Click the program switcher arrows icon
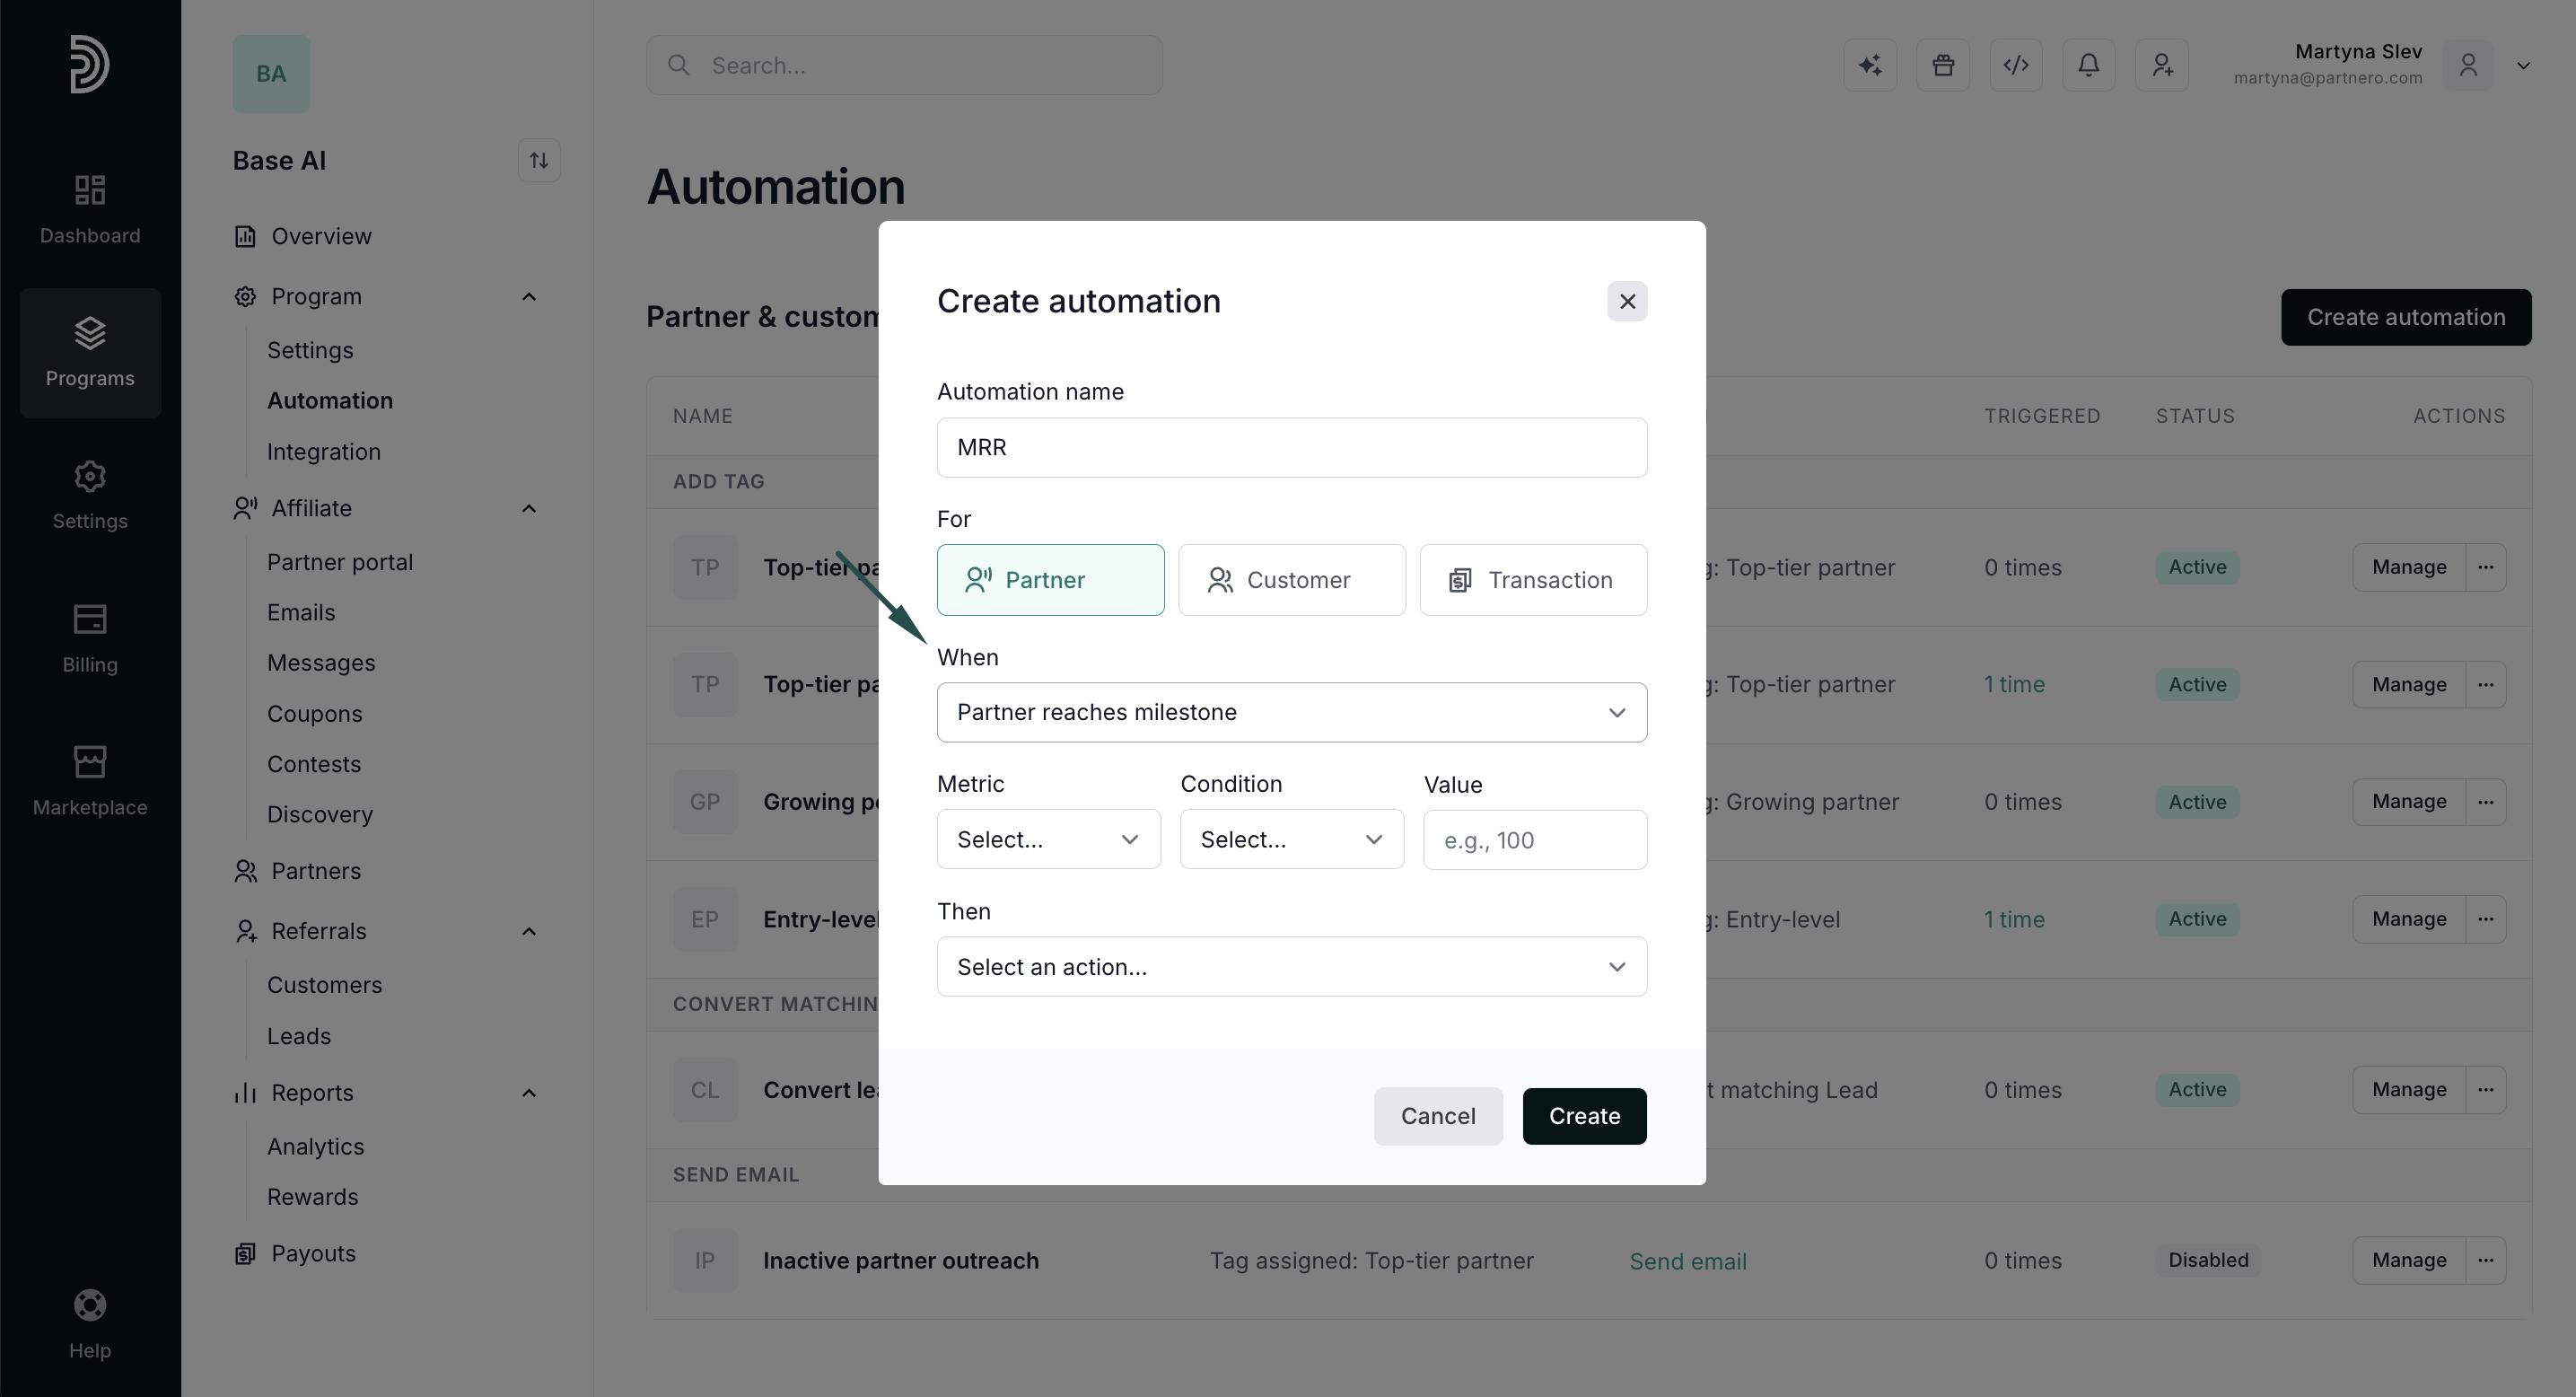The height and width of the screenshot is (1397, 2576). click(539, 160)
